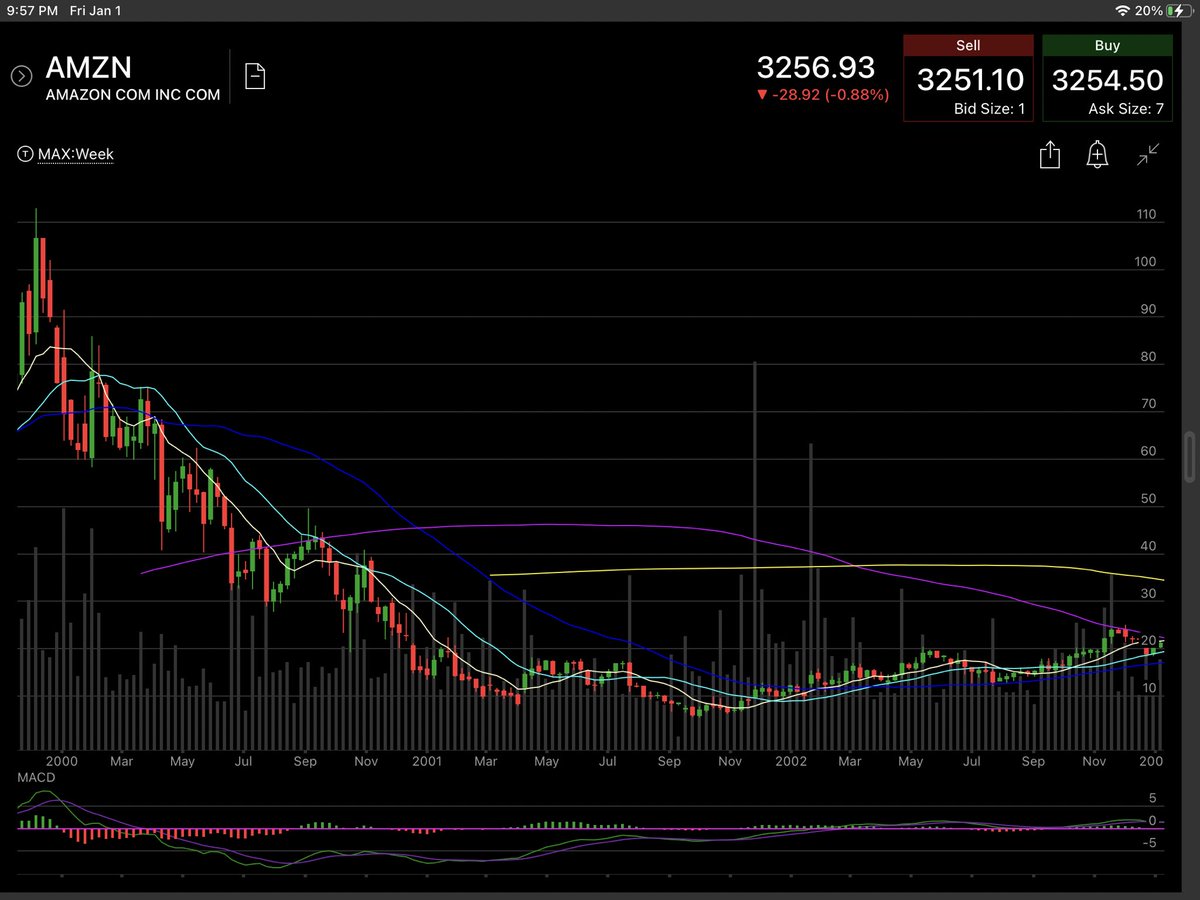The image size is (1200, 900).
Task: Open the MAX:Week timeframe selector
Action: pyautogui.click(x=77, y=154)
